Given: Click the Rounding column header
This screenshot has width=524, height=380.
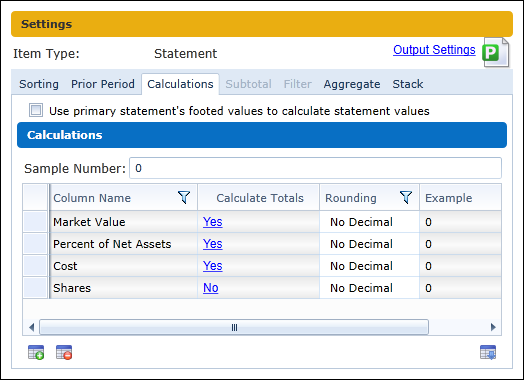Looking at the screenshot, I should (x=370, y=198).
